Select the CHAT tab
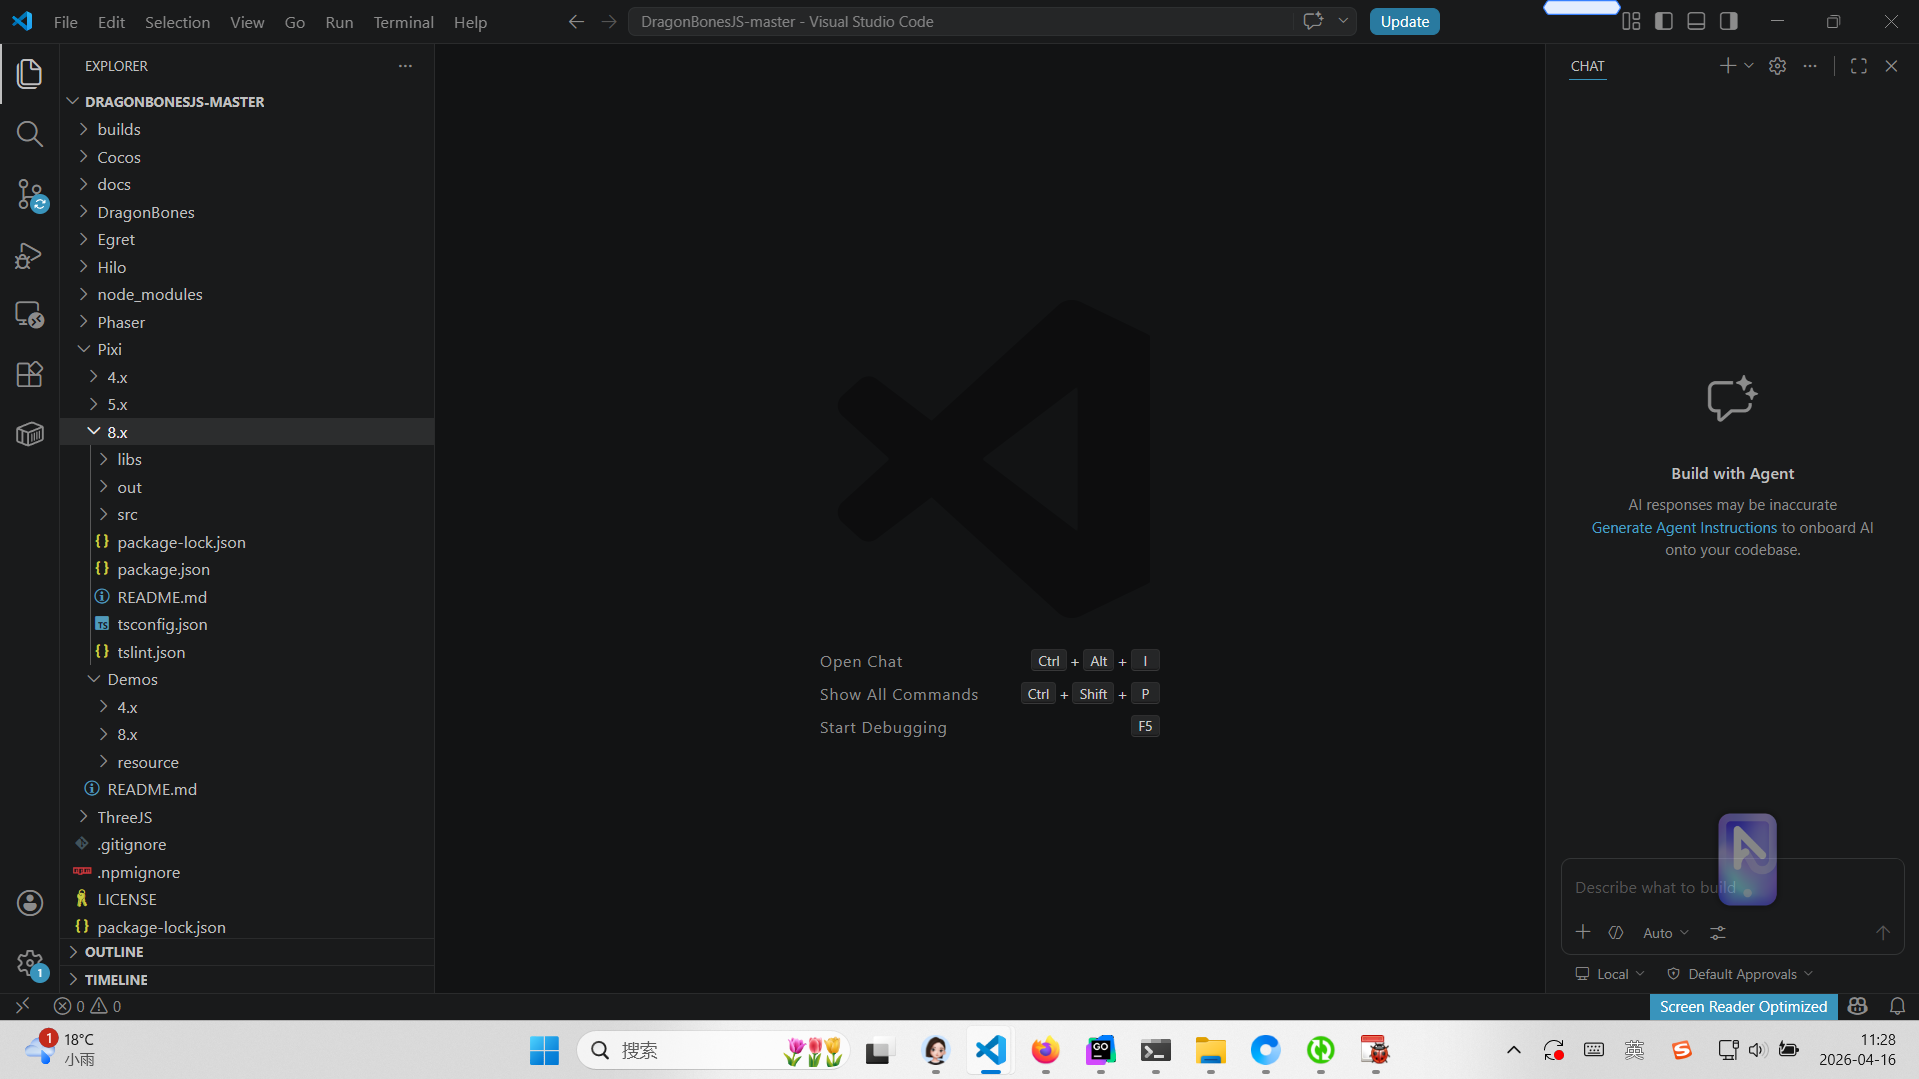1919x1079 pixels. coord(1587,66)
